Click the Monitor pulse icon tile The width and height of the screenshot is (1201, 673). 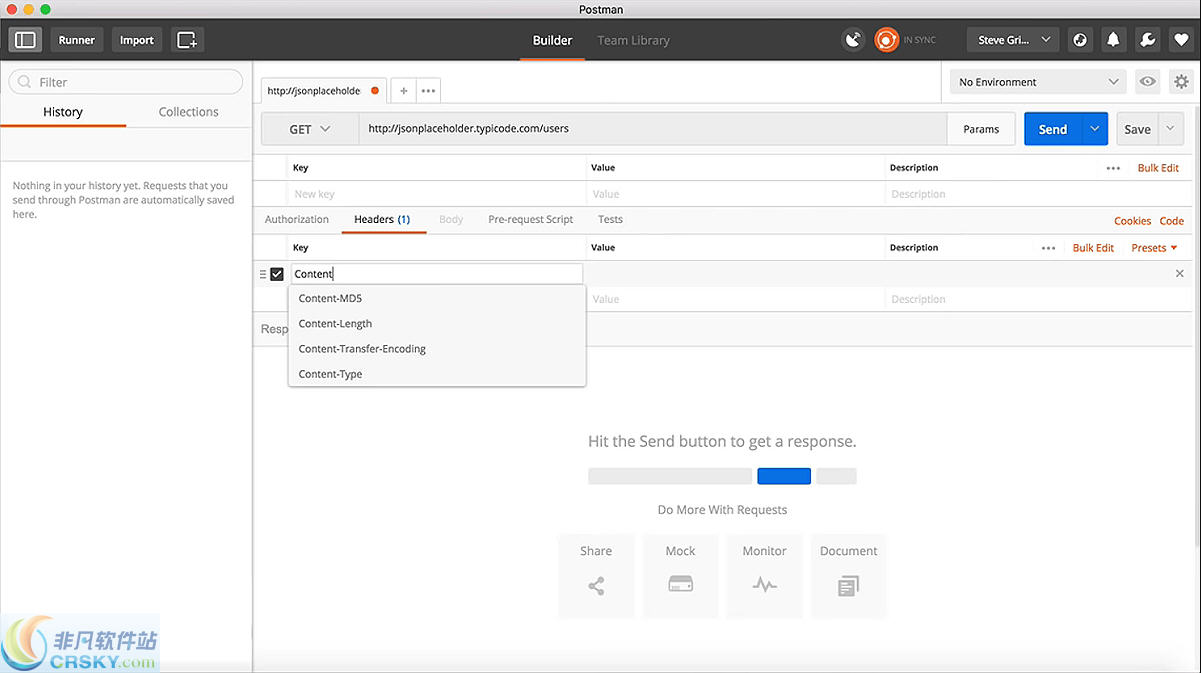[x=764, y=575]
